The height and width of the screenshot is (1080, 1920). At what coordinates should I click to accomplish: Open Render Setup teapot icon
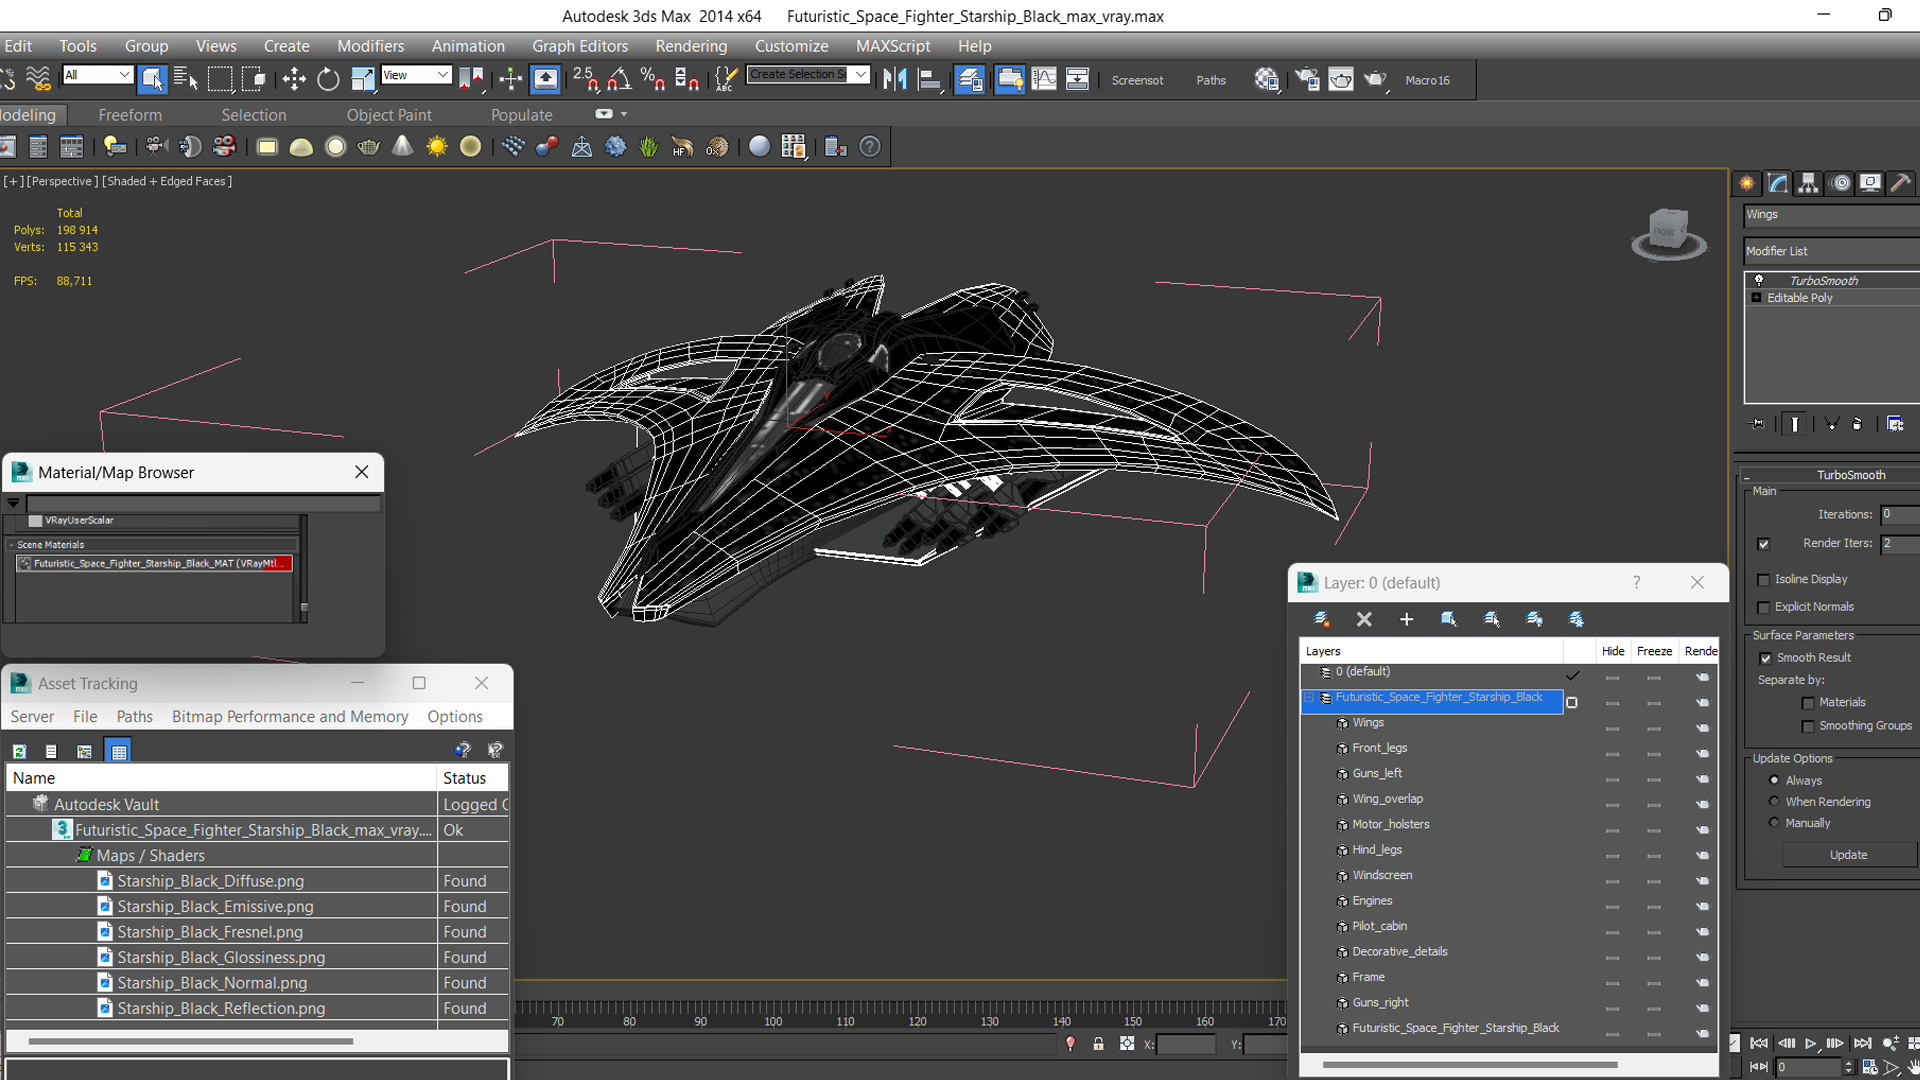pyautogui.click(x=1307, y=79)
